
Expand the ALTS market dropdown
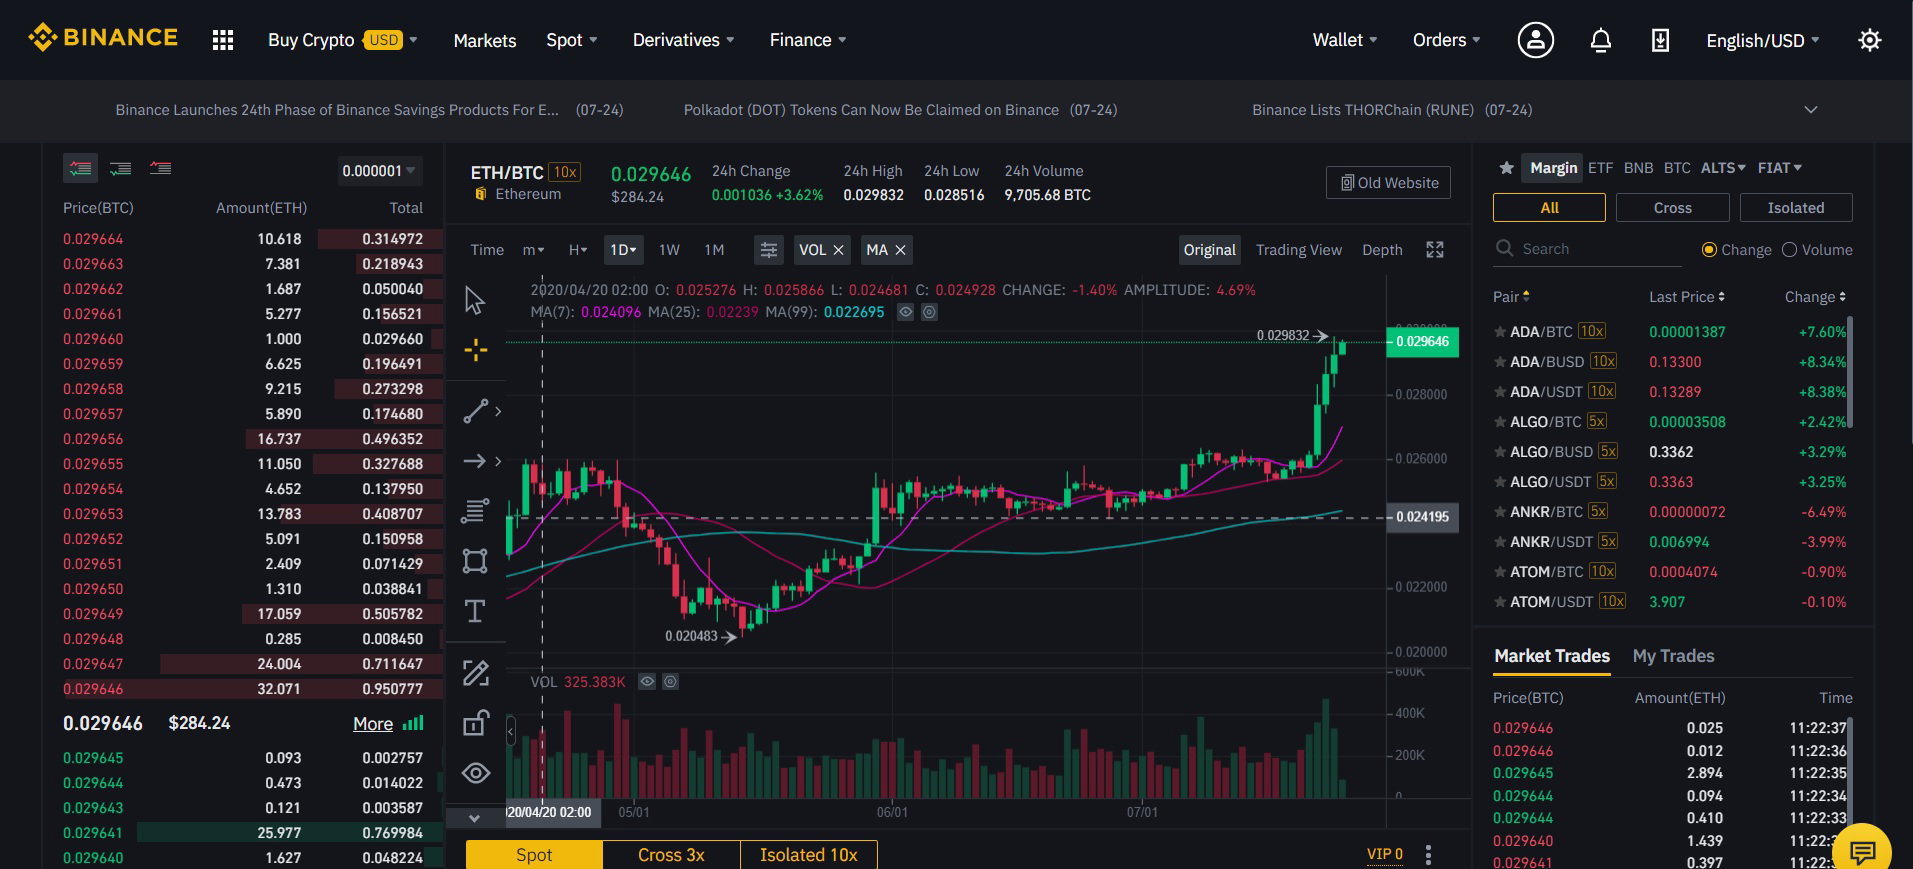point(1723,168)
